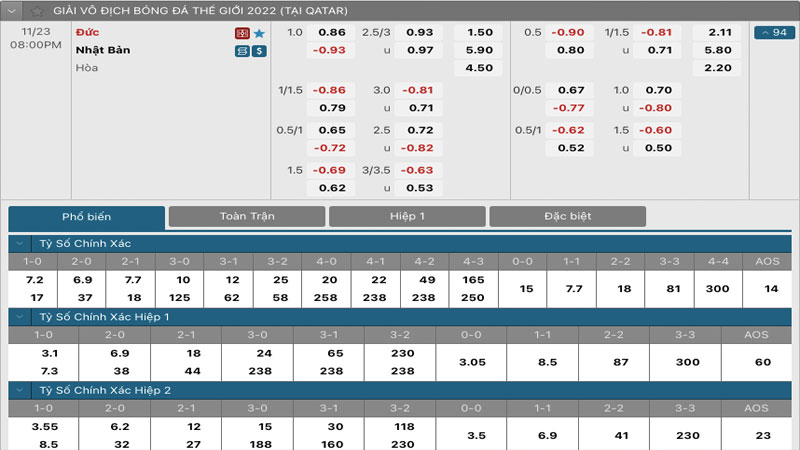The width and height of the screenshot is (800, 450).
Task: Collapse extra markets with the 94 button
Action: point(774,33)
